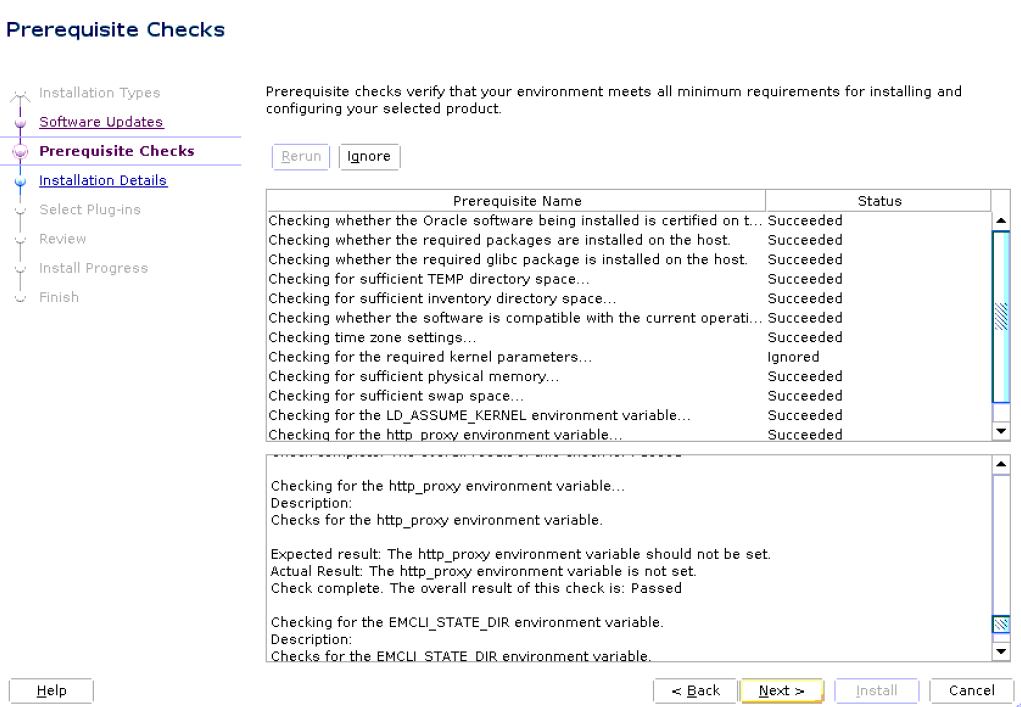Open the Installation Details link
The width and height of the screenshot is (1021, 707).
[103, 180]
